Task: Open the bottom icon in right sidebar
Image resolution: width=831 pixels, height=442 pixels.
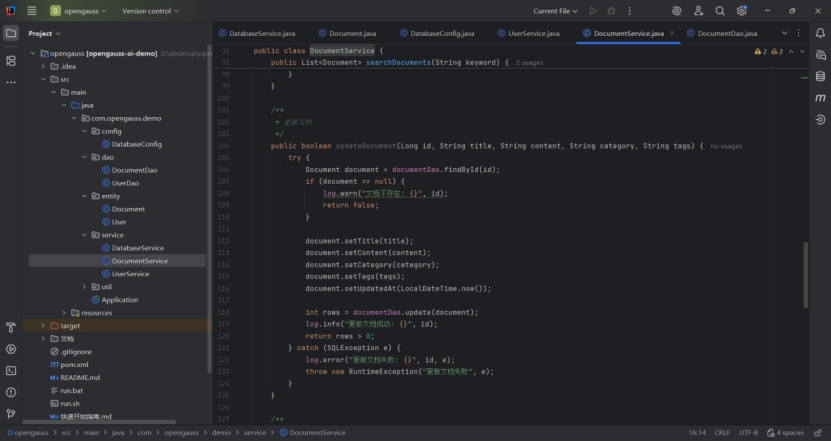Action: 820,120
